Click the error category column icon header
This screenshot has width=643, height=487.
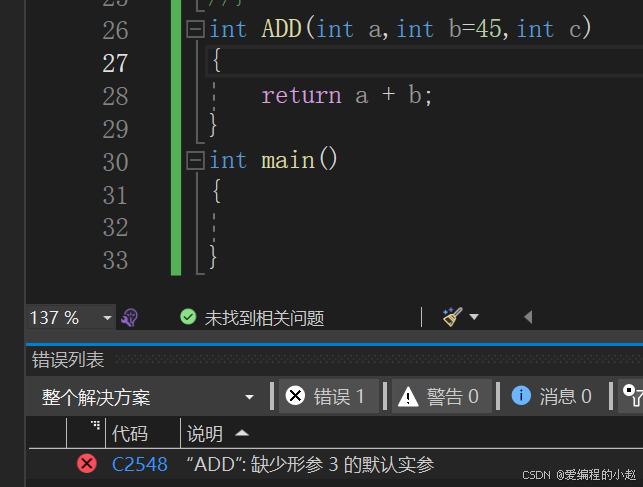(95, 425)
